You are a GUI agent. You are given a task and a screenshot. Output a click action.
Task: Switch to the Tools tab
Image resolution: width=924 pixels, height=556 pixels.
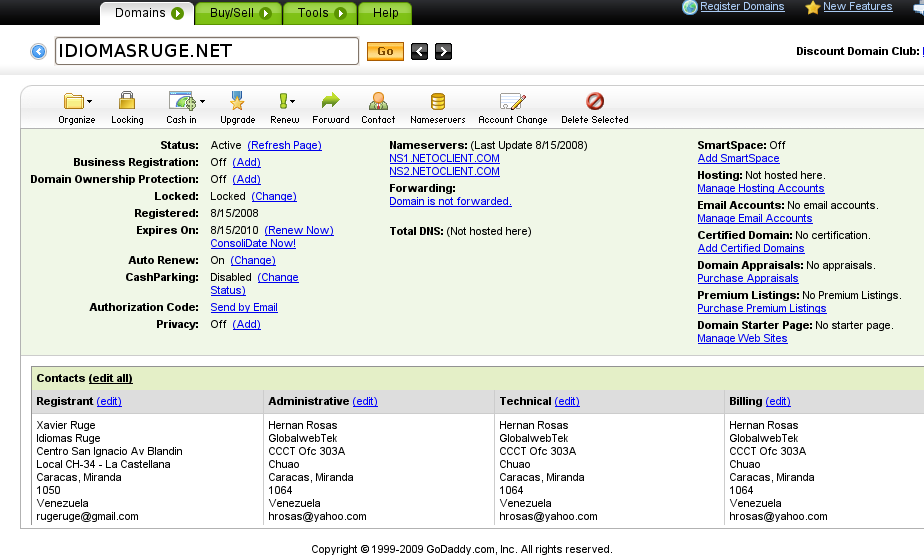click(319, 13)
